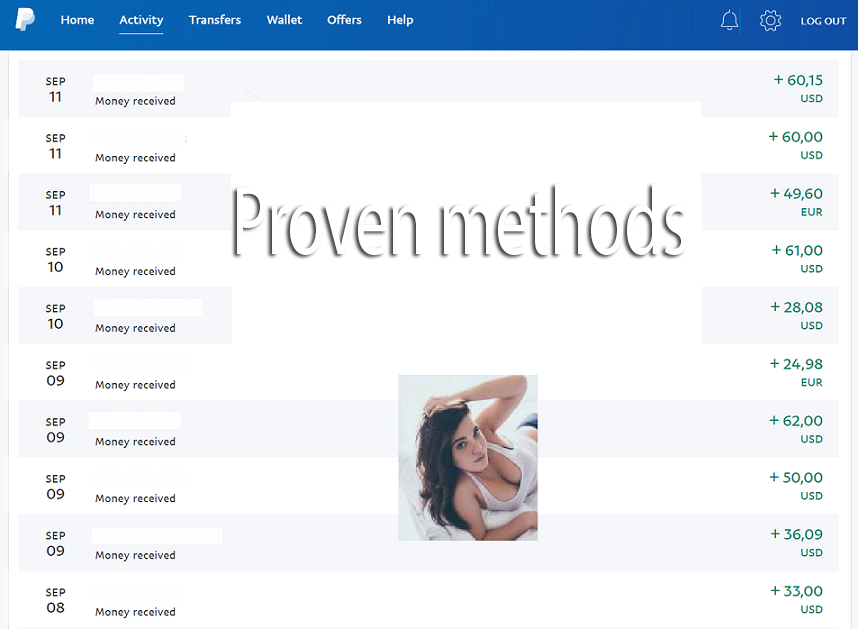Open the Help menu item
The height and width of the screenshot is (629, 858).
[400, 20]
